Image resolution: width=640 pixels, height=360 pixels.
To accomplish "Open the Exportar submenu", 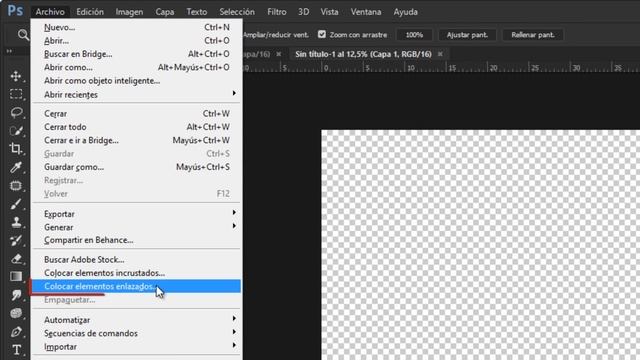I will point(136,214).
